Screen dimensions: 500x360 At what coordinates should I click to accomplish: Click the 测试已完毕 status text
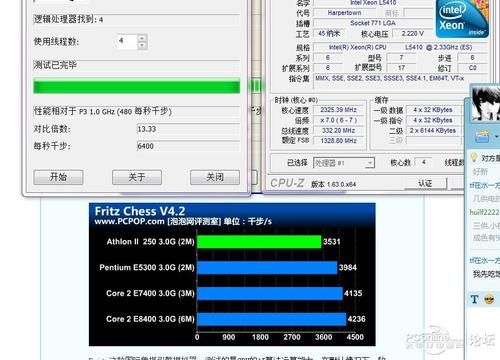pyautogui.click(x=55, y=65)
